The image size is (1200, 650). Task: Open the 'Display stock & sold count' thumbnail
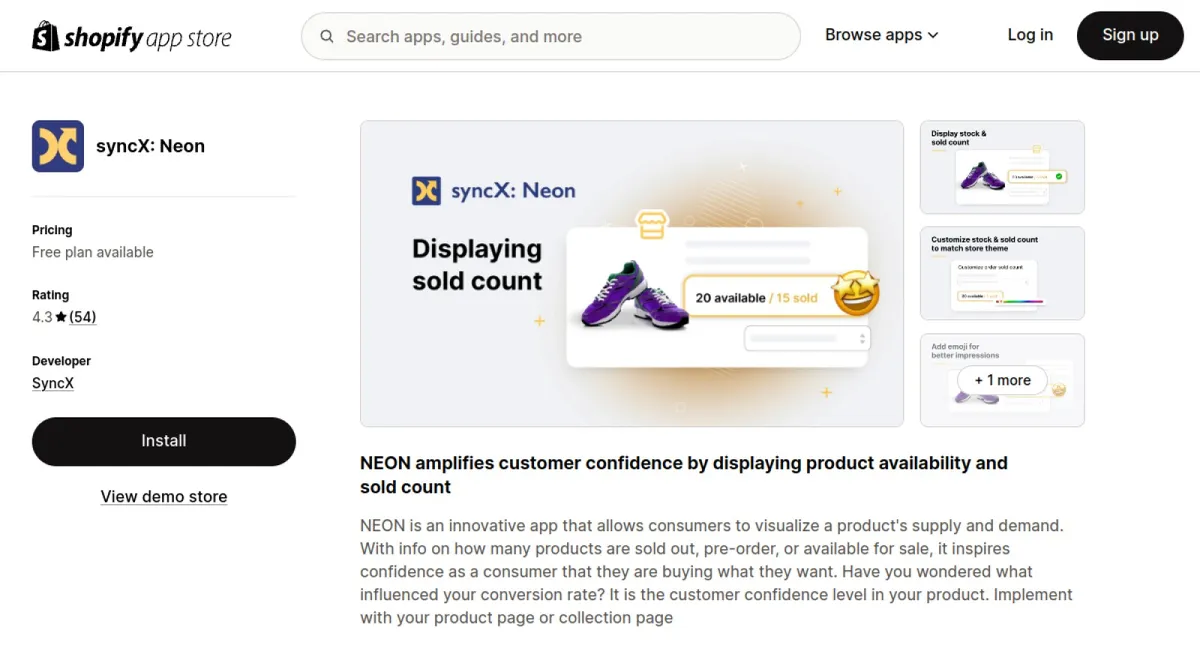coord(1002,168)
